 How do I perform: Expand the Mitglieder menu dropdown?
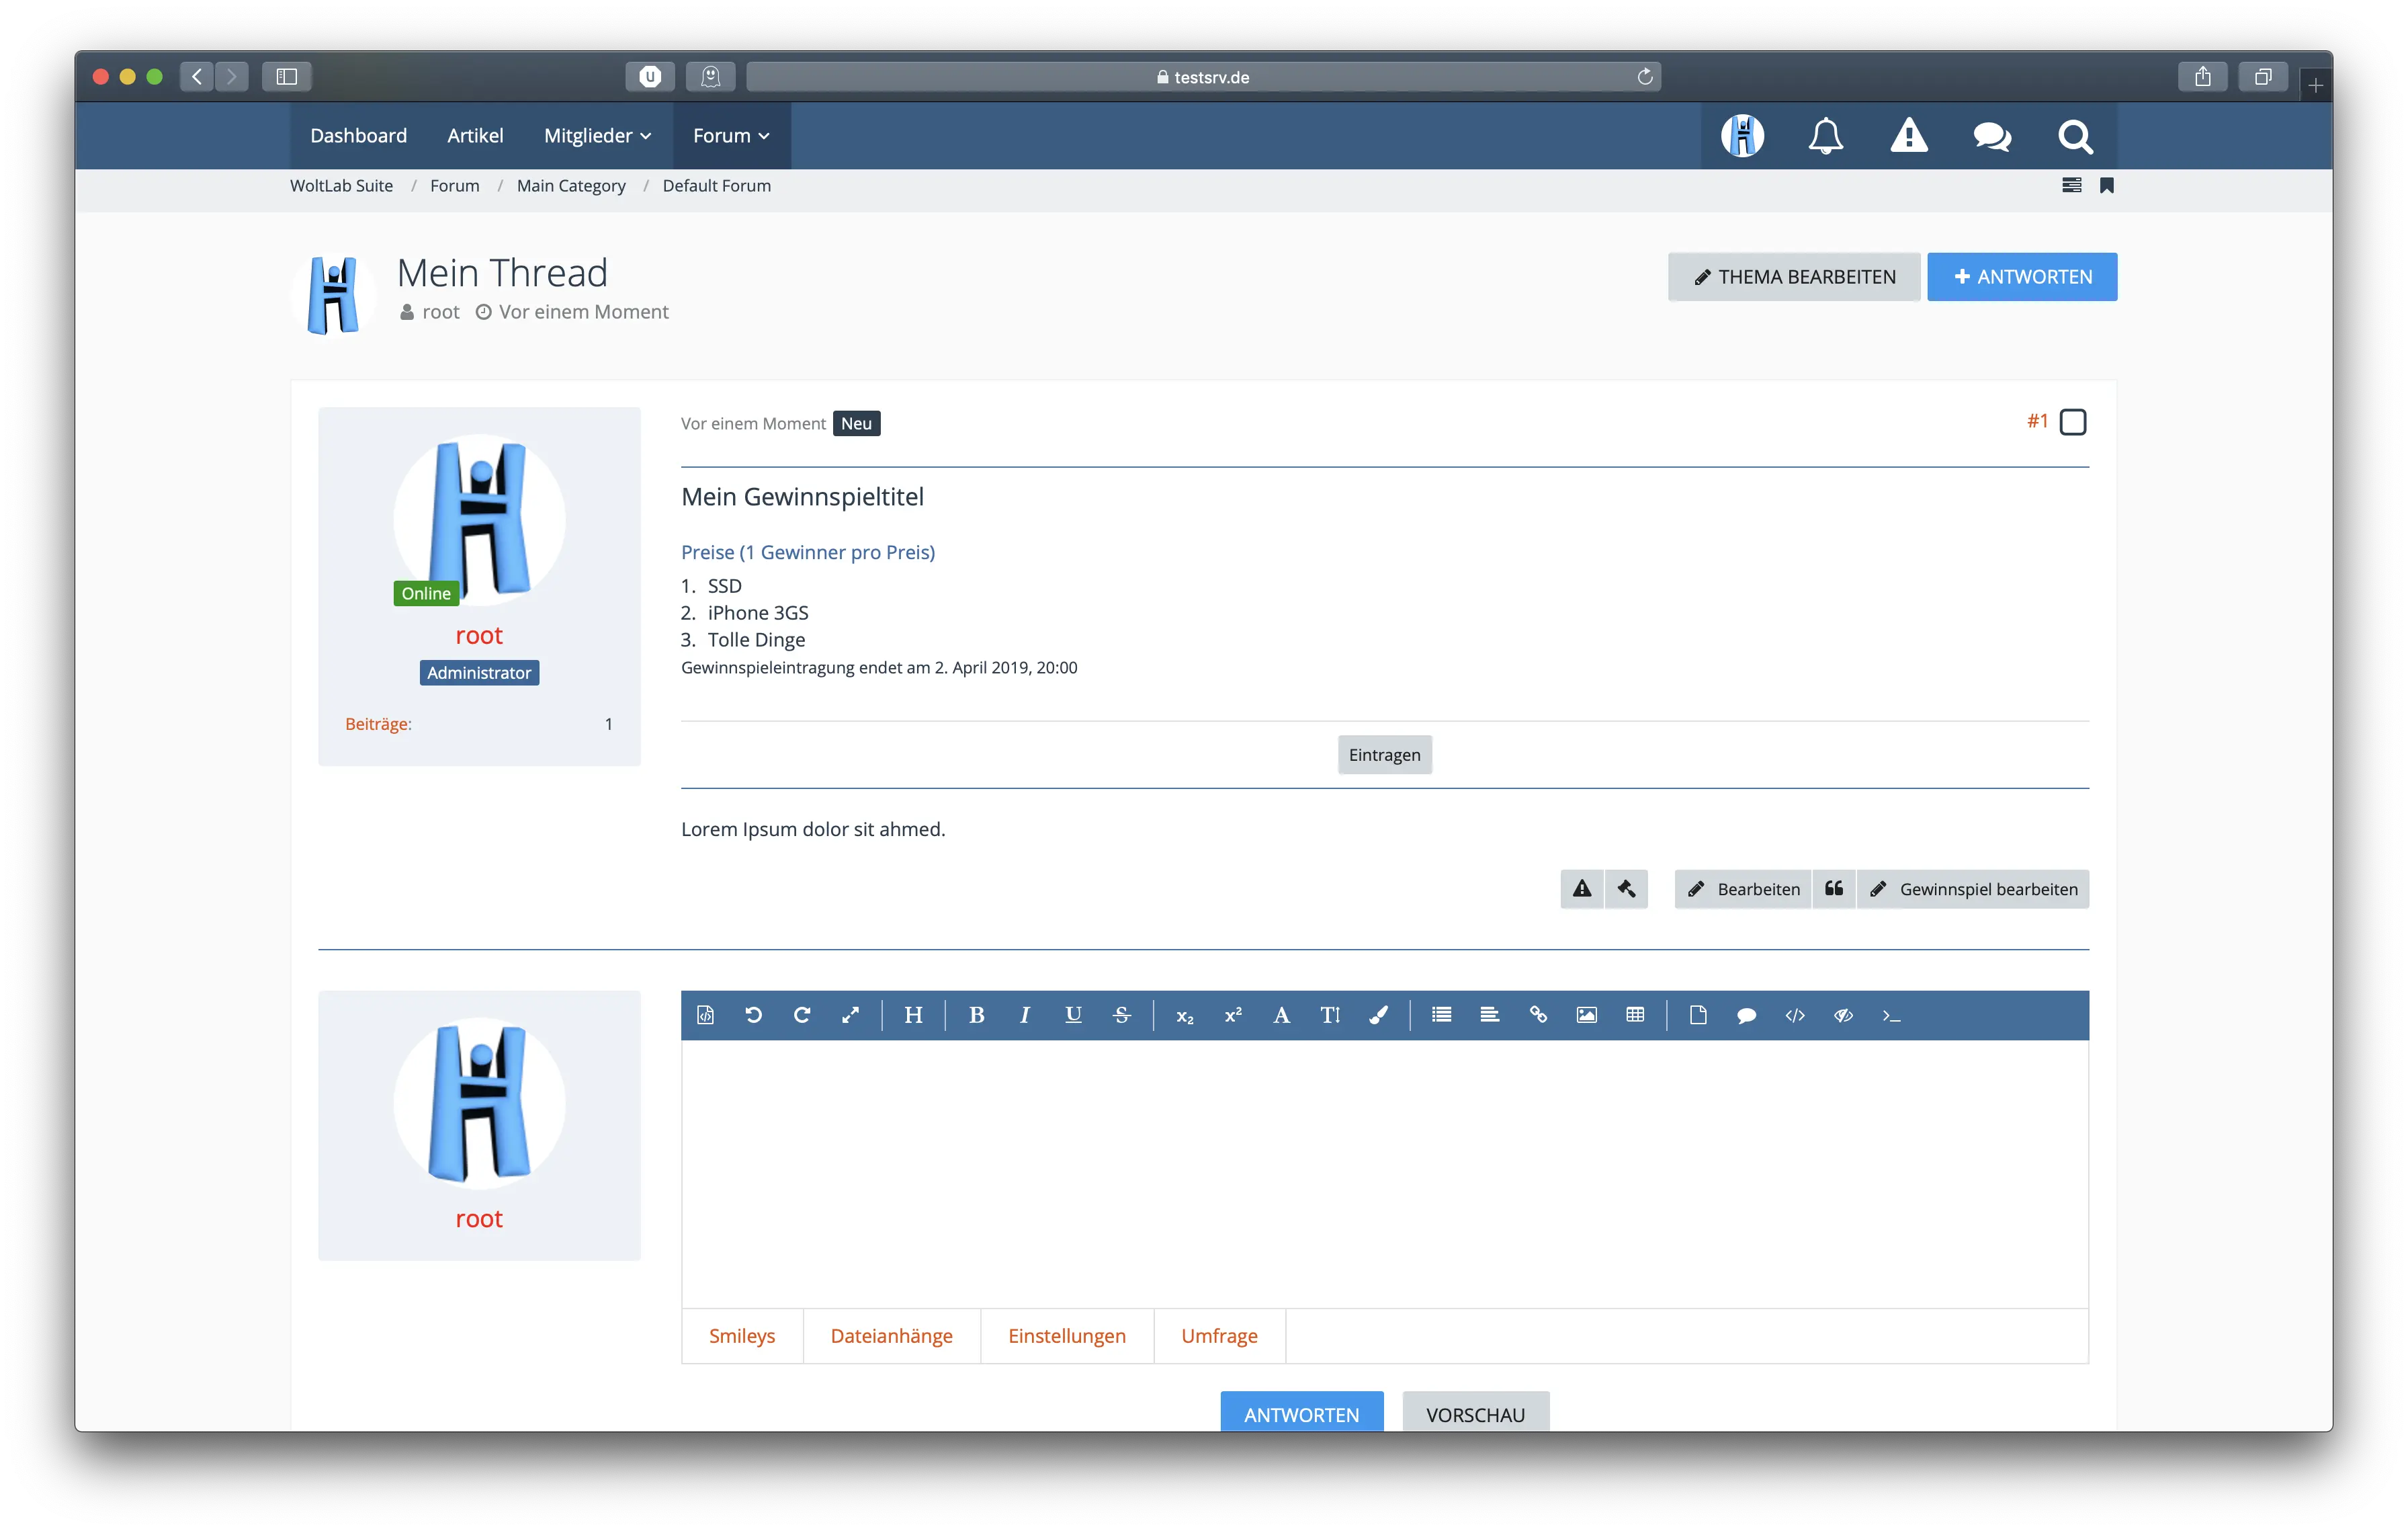tap(597, 135)
